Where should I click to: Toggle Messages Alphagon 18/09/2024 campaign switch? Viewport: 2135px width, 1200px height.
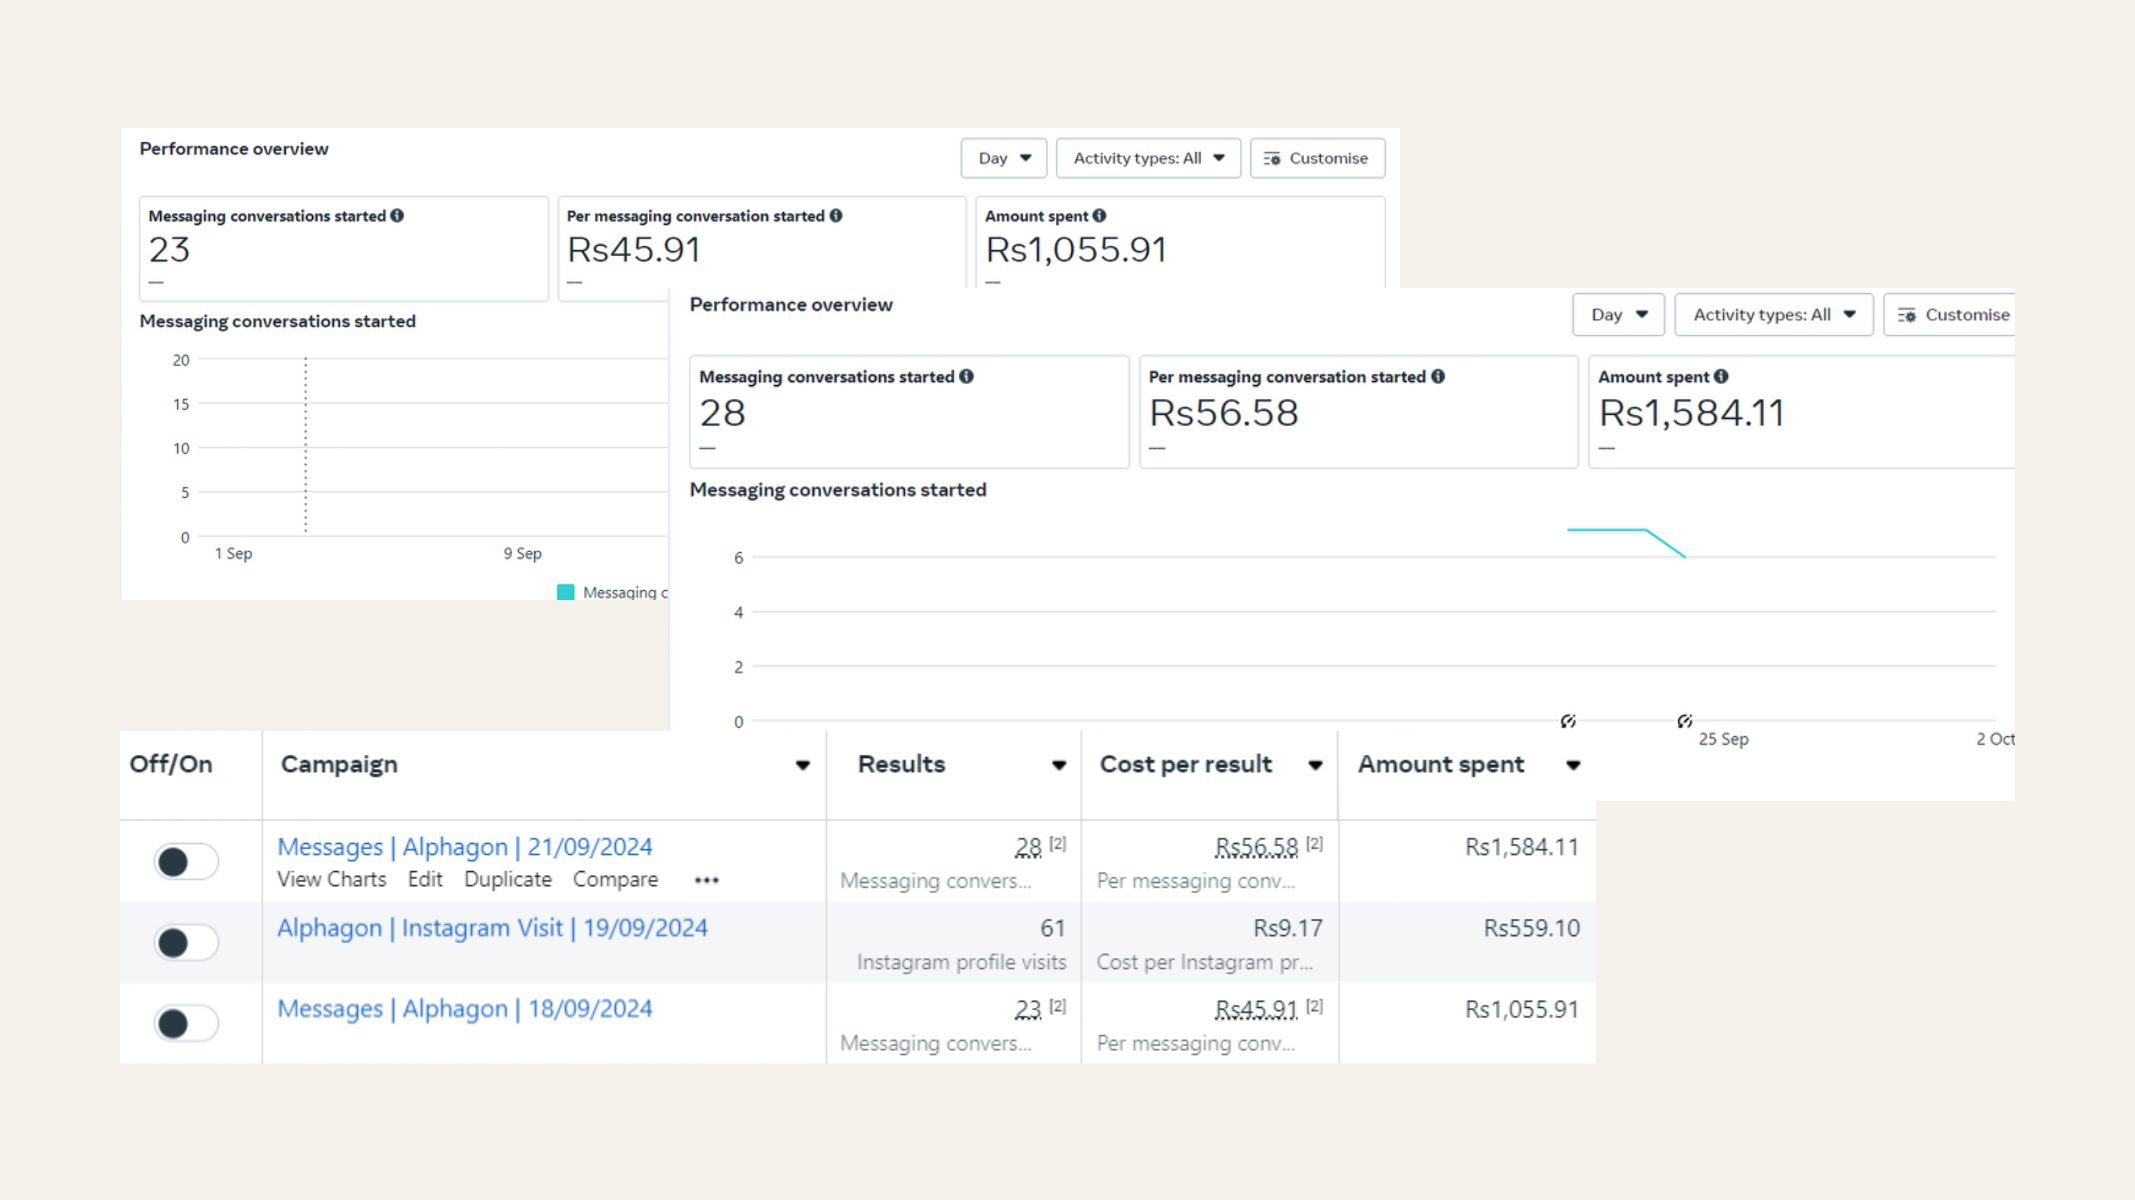tap(186, 1024)
